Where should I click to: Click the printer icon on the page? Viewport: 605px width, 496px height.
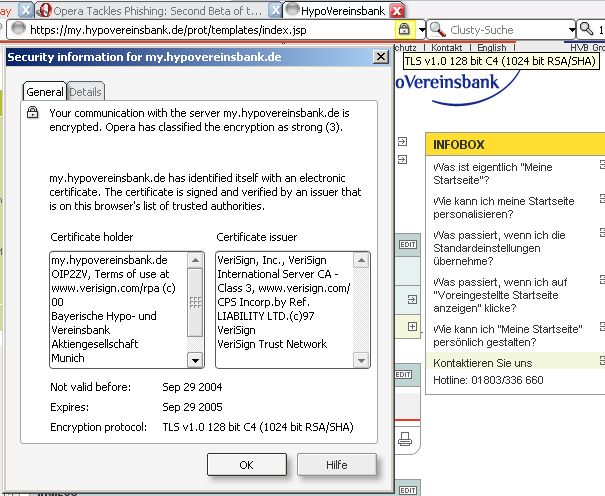pyautogui.click(x=405, y=437)
